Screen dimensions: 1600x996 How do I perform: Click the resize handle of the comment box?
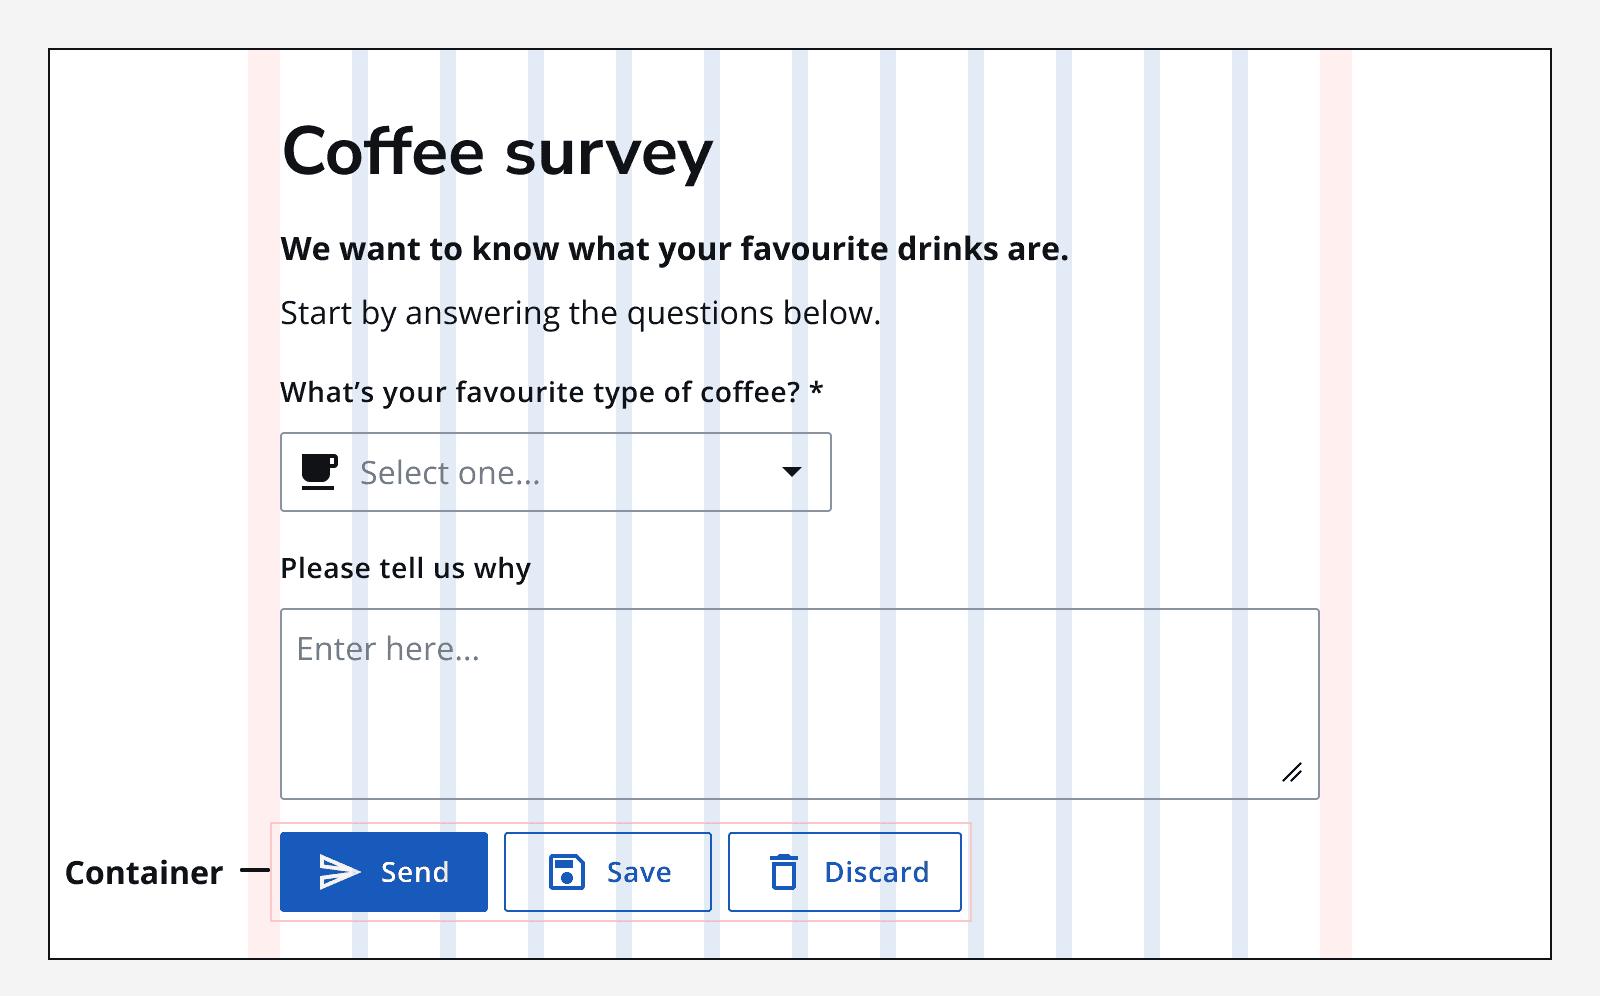[x=1293, y=771]
